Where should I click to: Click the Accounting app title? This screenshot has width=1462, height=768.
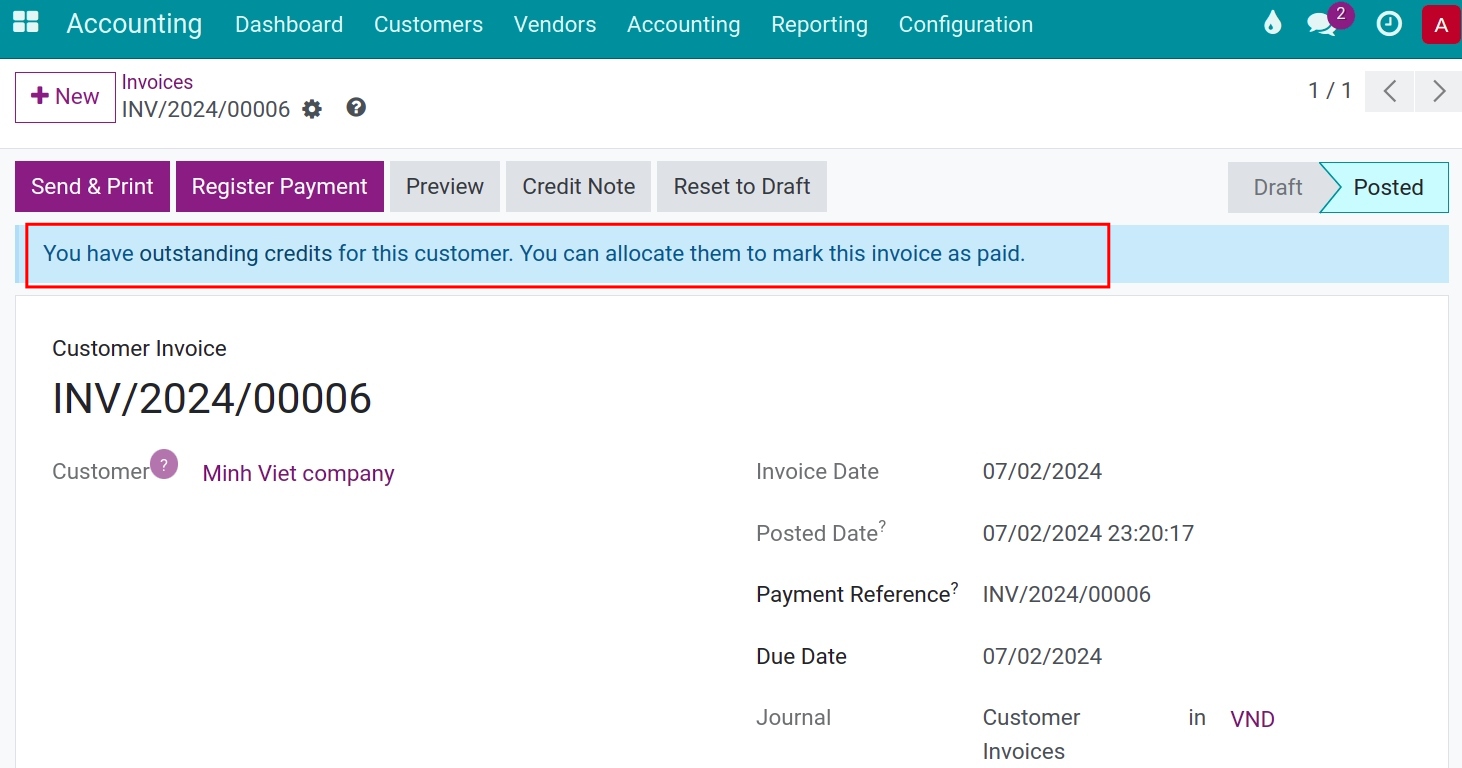tap(134, 24)
